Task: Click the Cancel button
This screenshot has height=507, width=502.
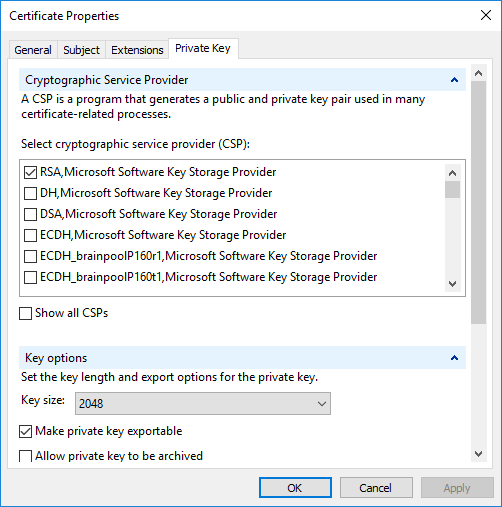Action: tap(376, 488)
